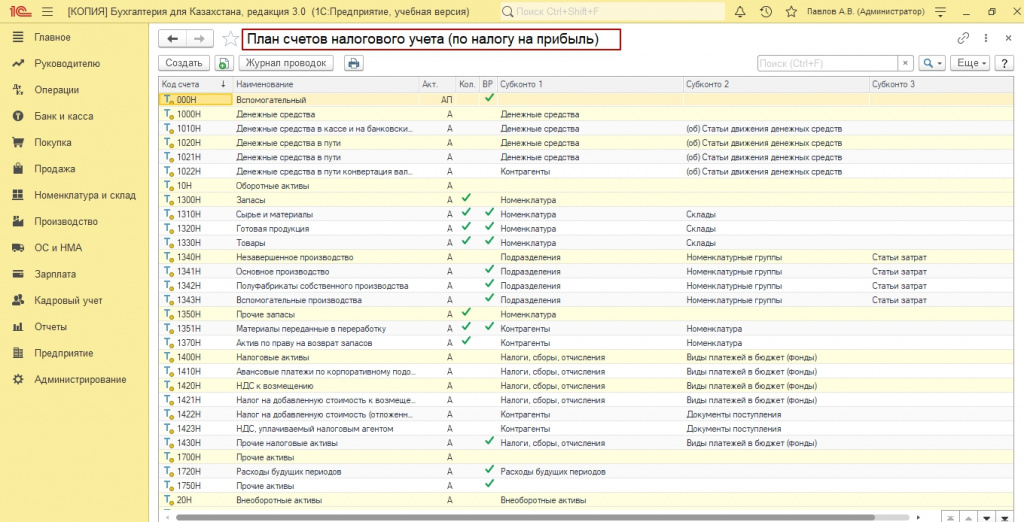Viewport: 1024px width, 522px height.
Task: Click the Субконто 1 column header
Action: click(590, 84)
